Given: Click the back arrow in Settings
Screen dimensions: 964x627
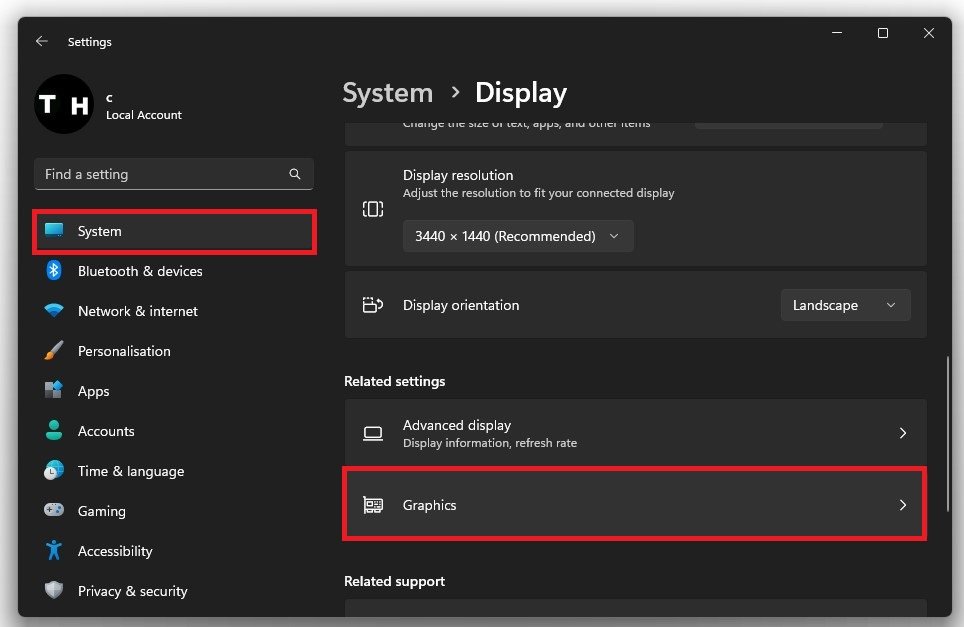Looking at the screenshot, I should point(41,42).
